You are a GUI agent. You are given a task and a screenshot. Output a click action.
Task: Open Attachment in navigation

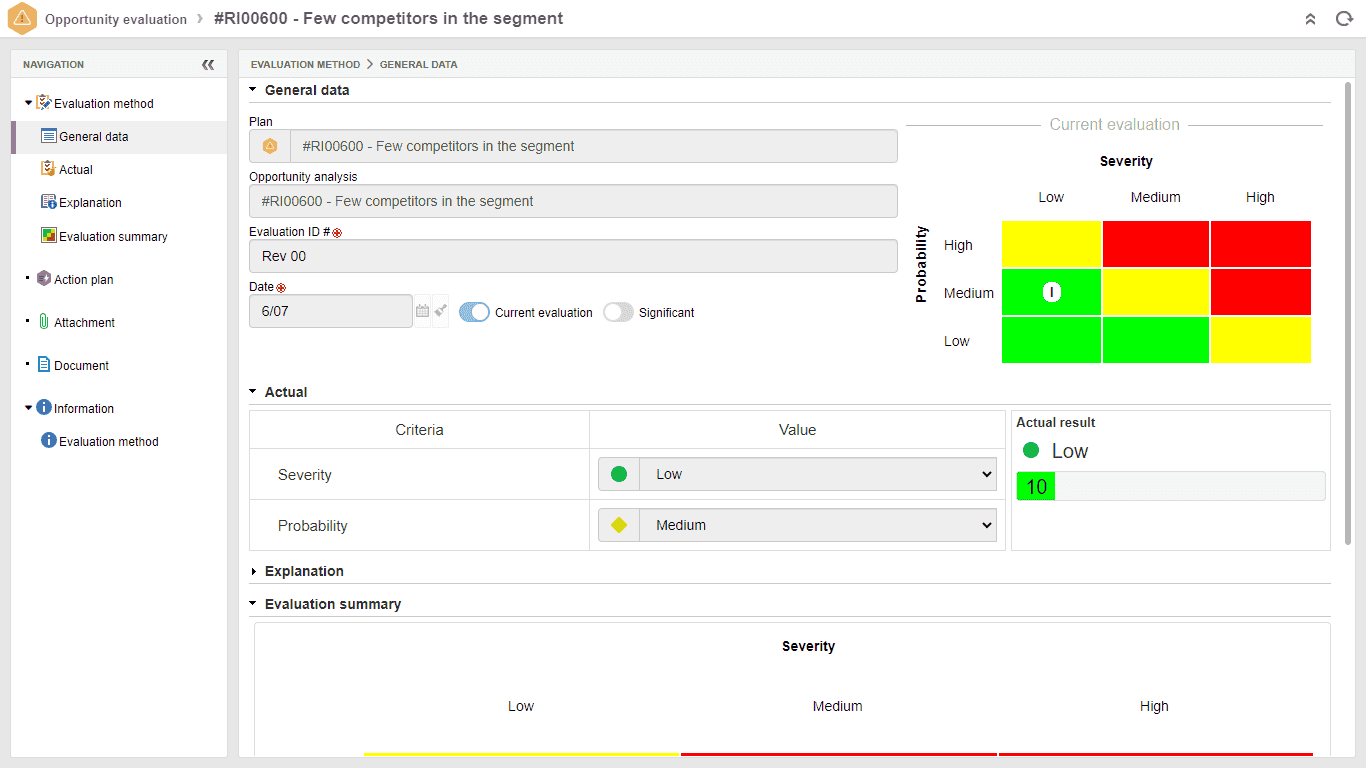(x=84, y=323)
